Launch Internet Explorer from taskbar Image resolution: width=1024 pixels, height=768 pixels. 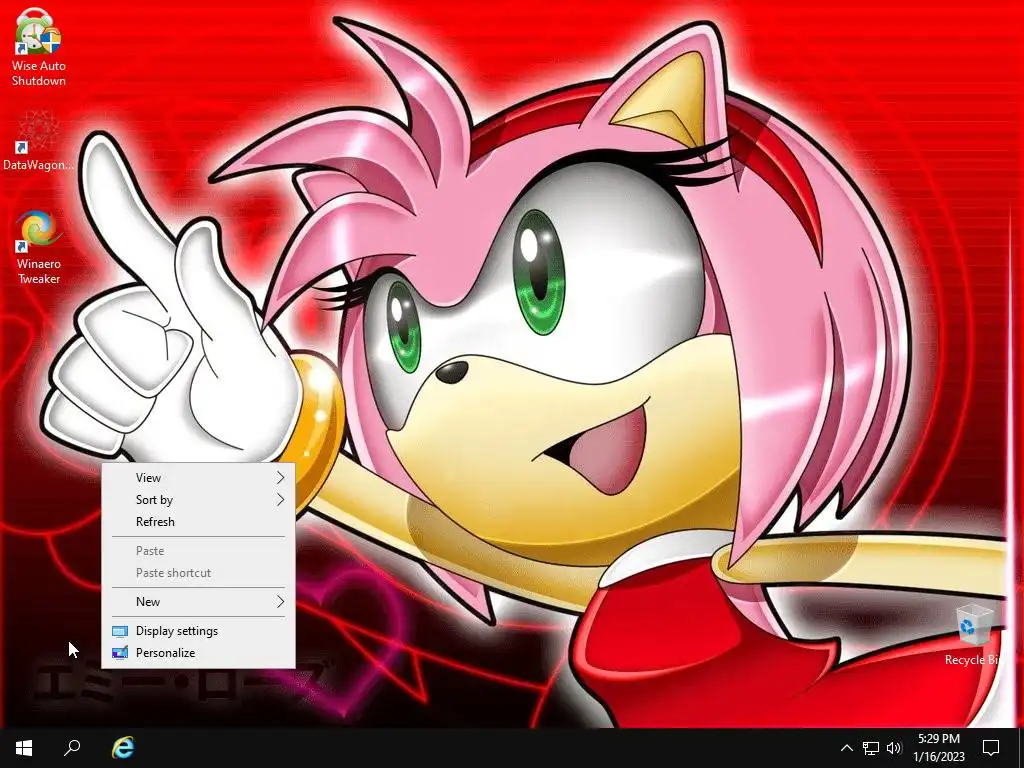(x=122, y=747)
